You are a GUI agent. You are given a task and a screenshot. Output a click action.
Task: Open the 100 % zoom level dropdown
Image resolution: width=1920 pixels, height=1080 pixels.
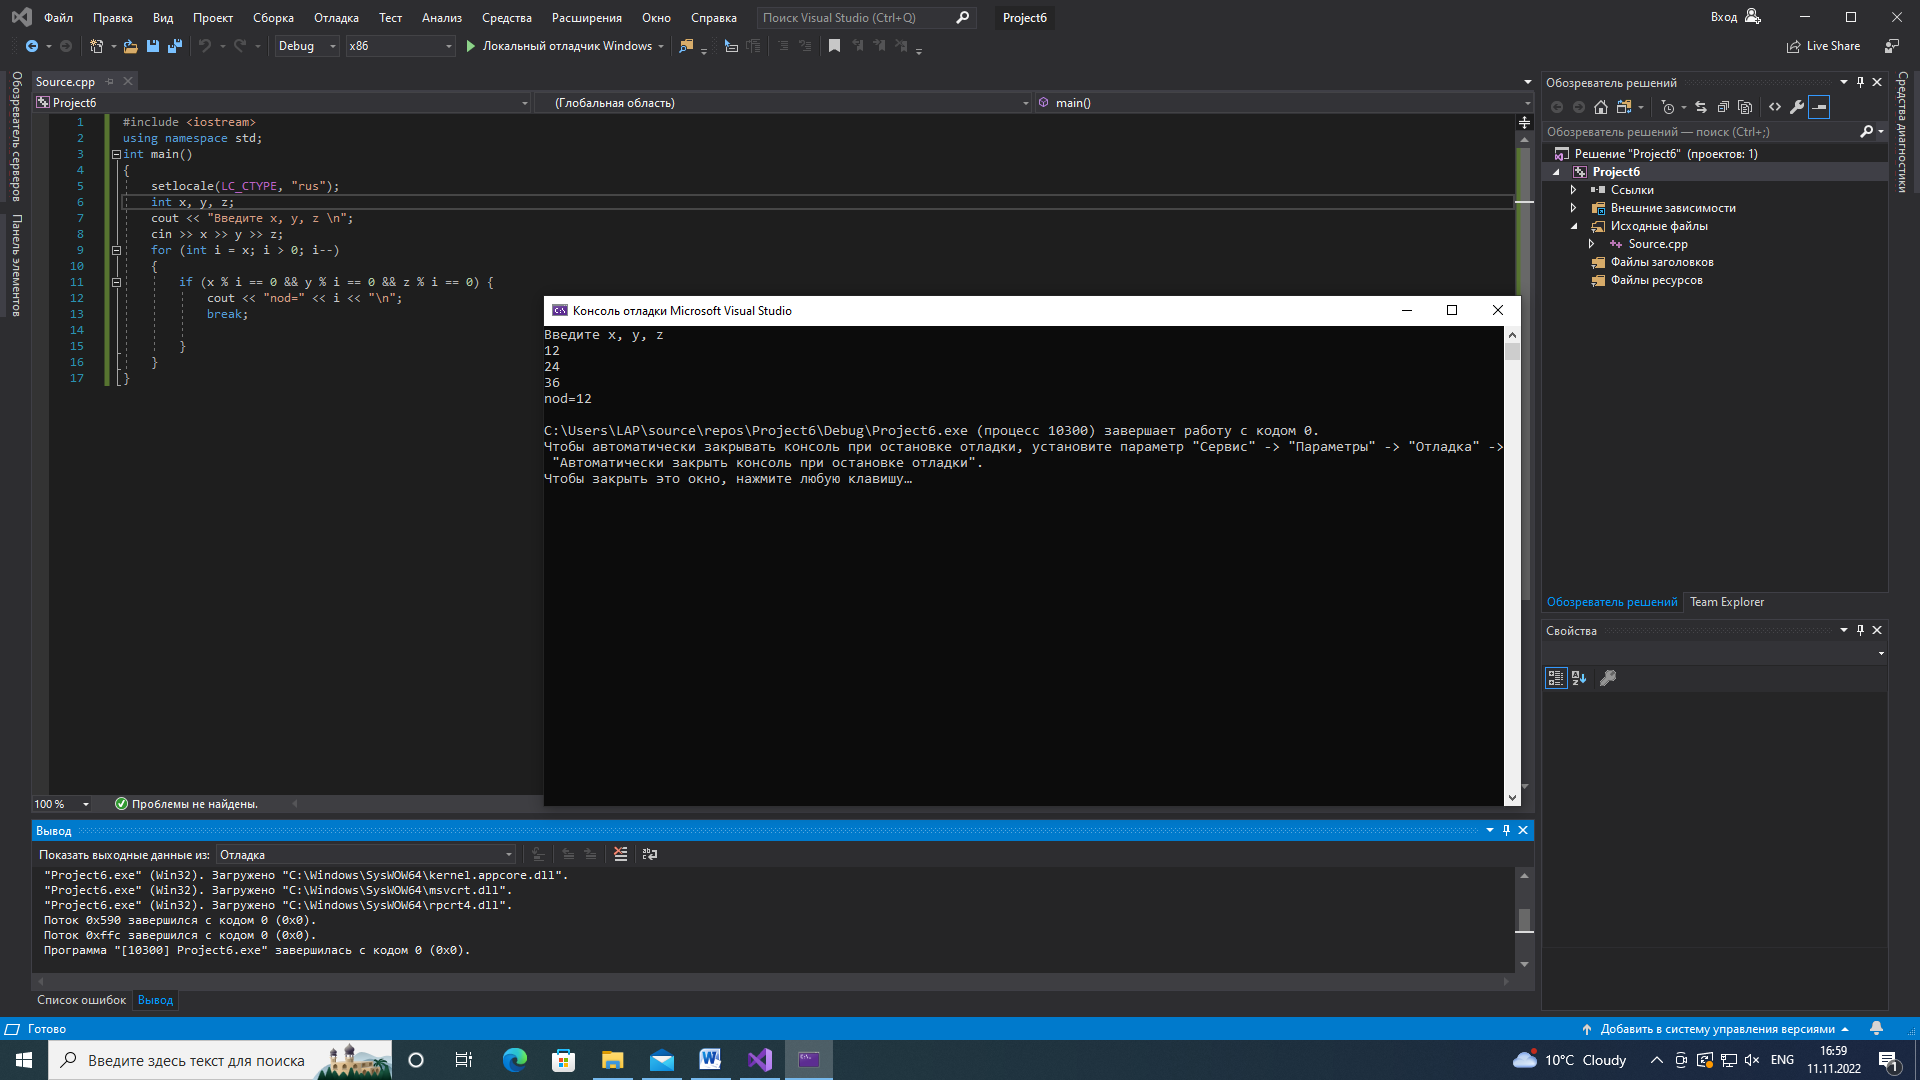tap(86, 804)
